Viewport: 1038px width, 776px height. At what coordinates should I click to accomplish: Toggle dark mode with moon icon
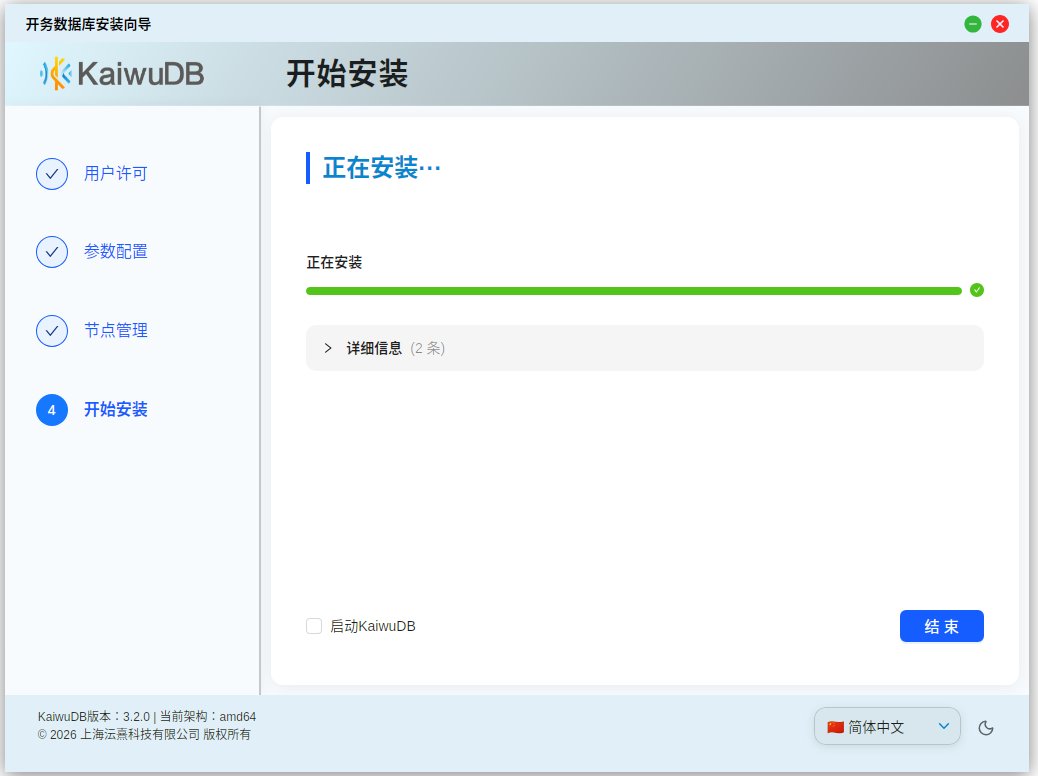[986, 728]
